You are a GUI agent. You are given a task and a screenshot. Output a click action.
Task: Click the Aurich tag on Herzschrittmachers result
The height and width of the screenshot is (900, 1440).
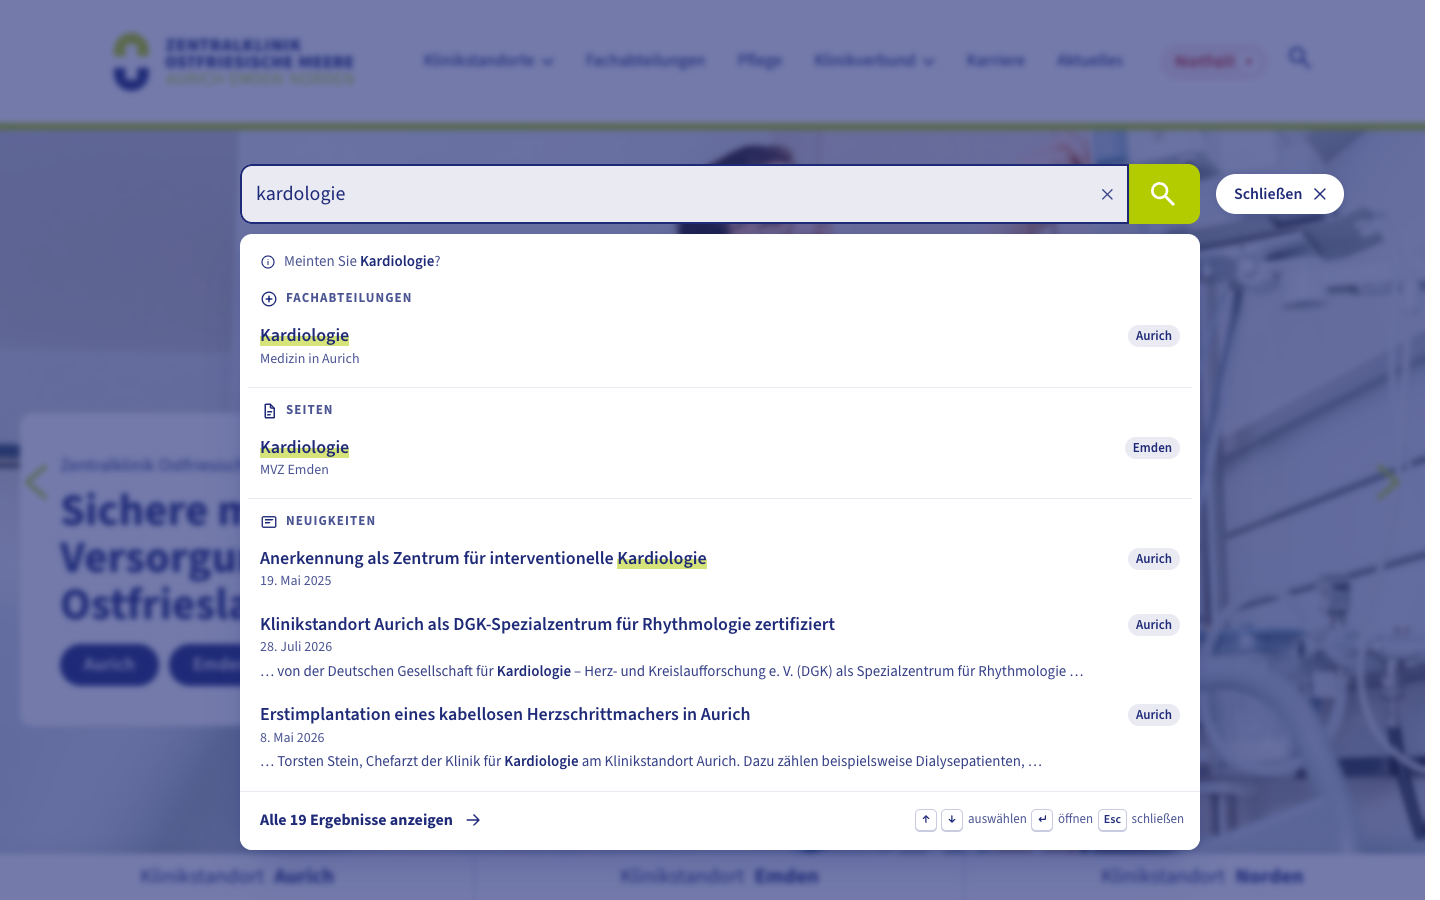pyautogui.click(x=1154, y=715)
